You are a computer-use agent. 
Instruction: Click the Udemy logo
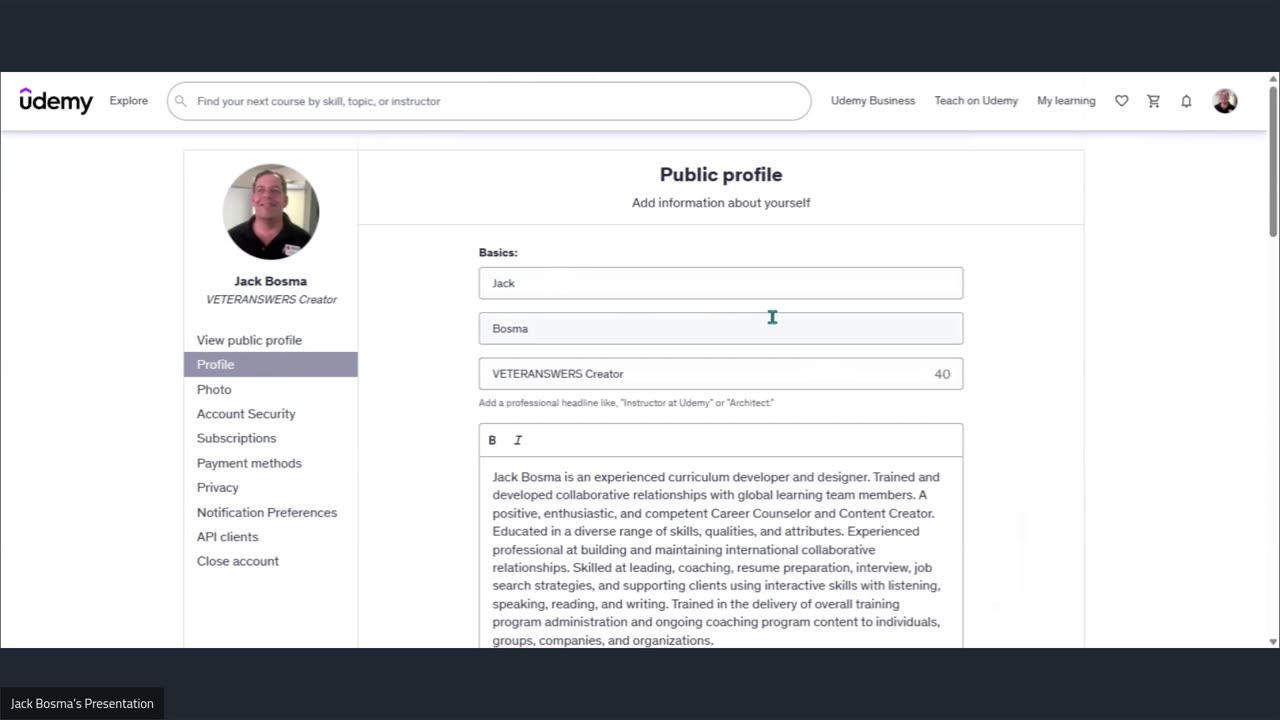click(x=56, y=100)
